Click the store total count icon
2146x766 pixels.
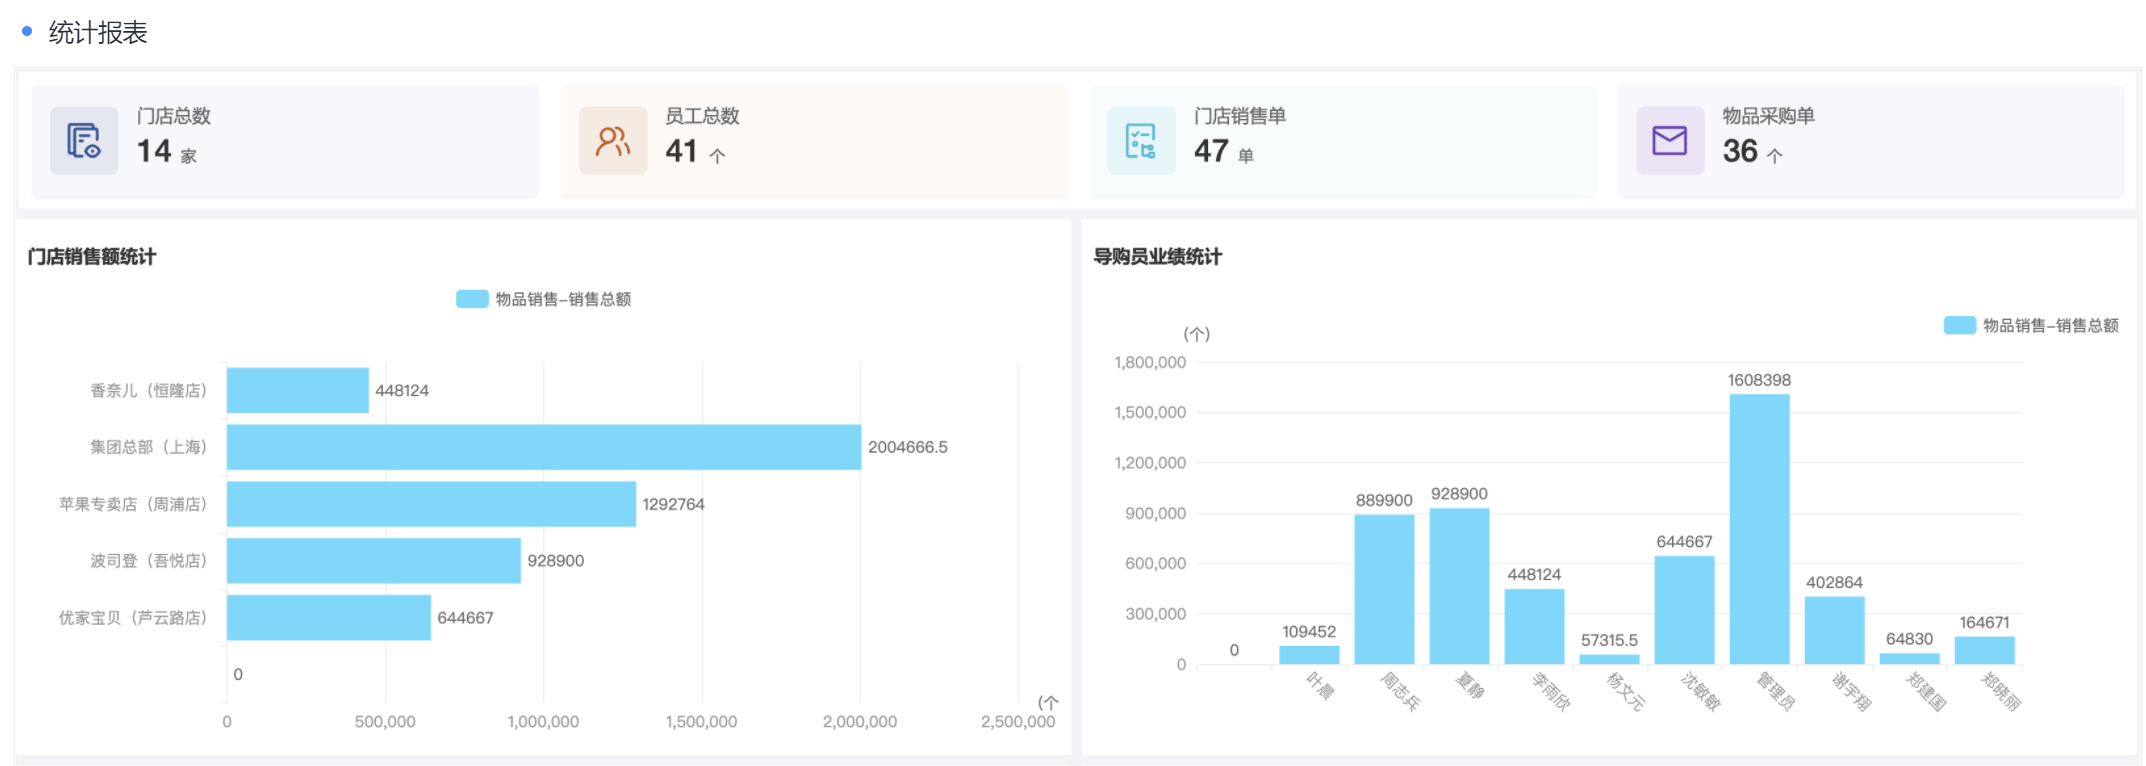coord(84,141)
